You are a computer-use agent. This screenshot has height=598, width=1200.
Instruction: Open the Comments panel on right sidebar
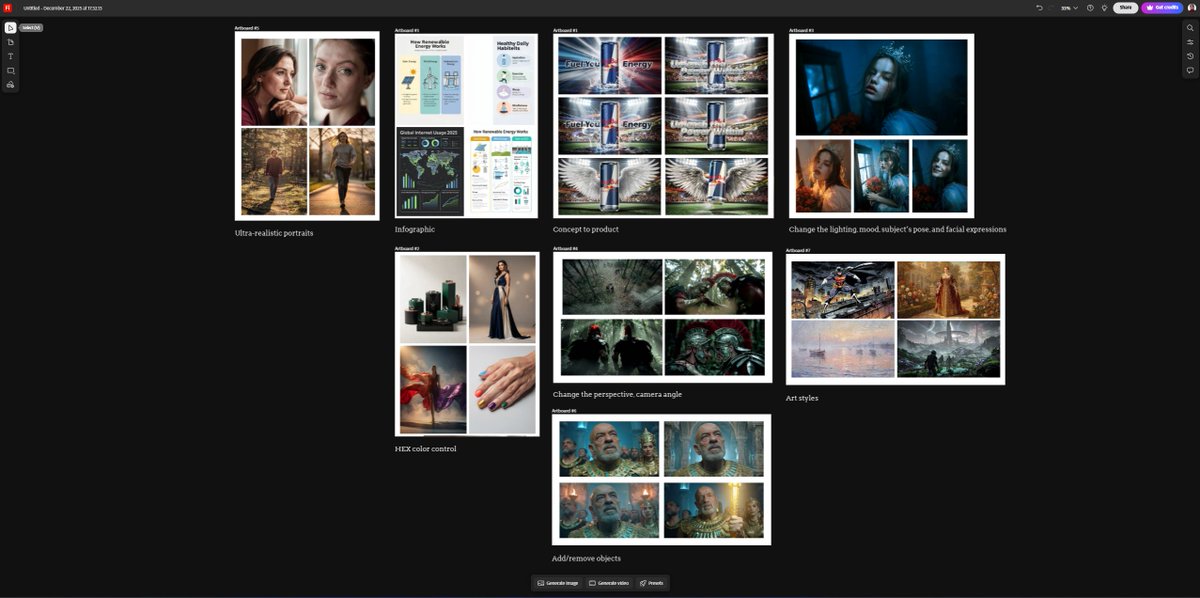pyautogui.click(x=1190, y=70)
